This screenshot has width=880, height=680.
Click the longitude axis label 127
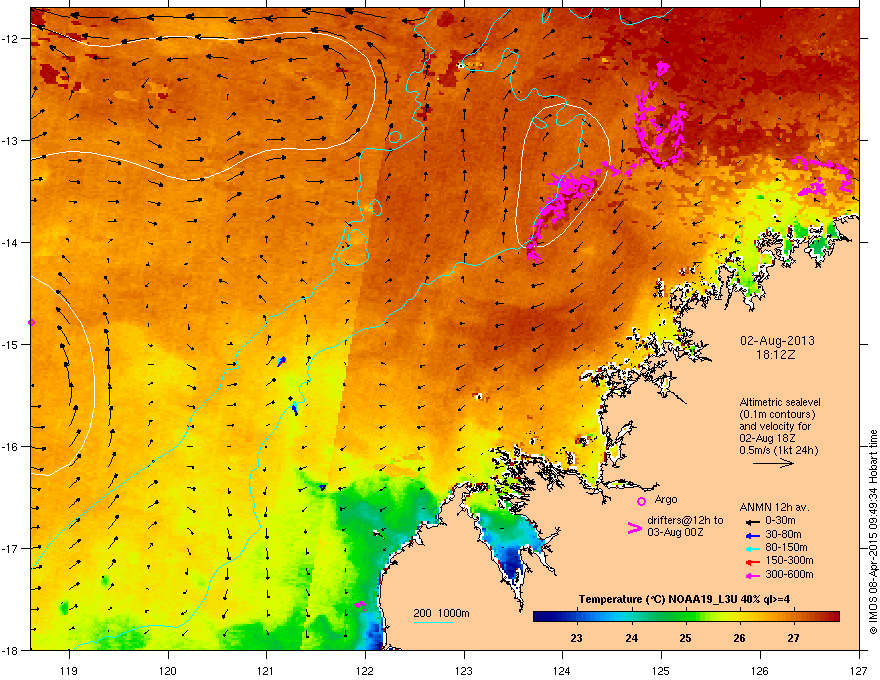tap(859, 670)
